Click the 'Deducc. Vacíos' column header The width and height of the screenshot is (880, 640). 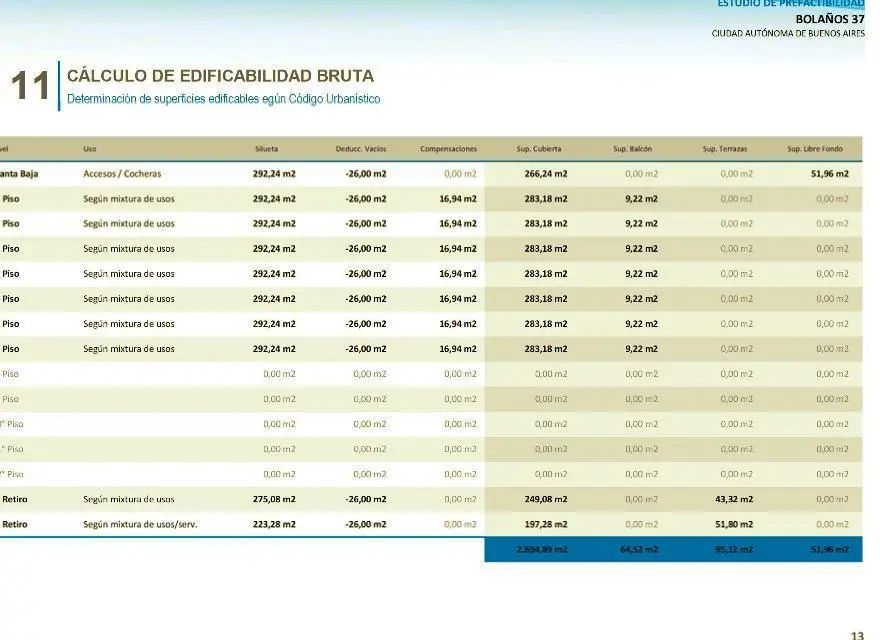point(361,149)
